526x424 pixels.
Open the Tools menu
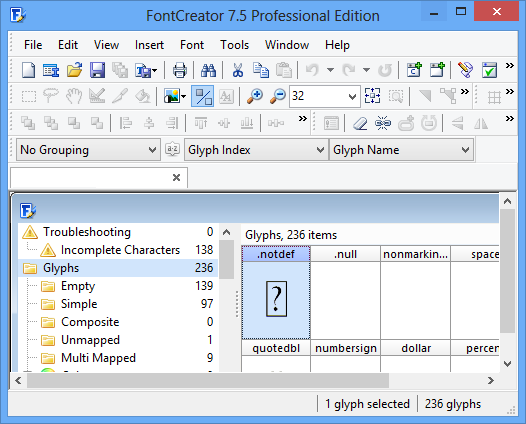point(234,45)
